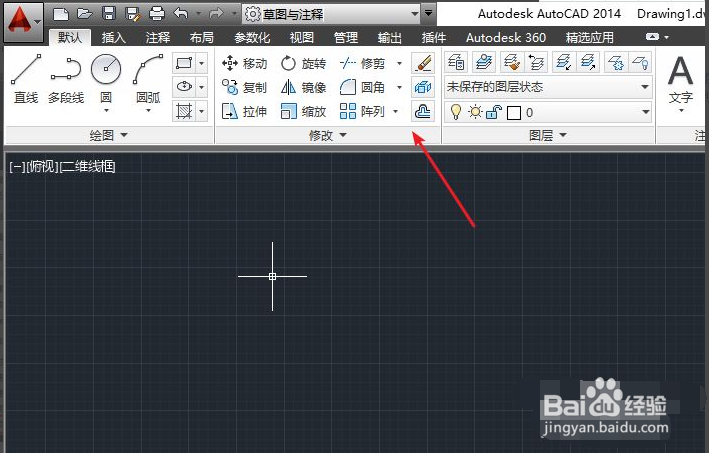Expand the 修剪 trim flyout arrow
Screen dimensions: 709x453
point(399,63)
